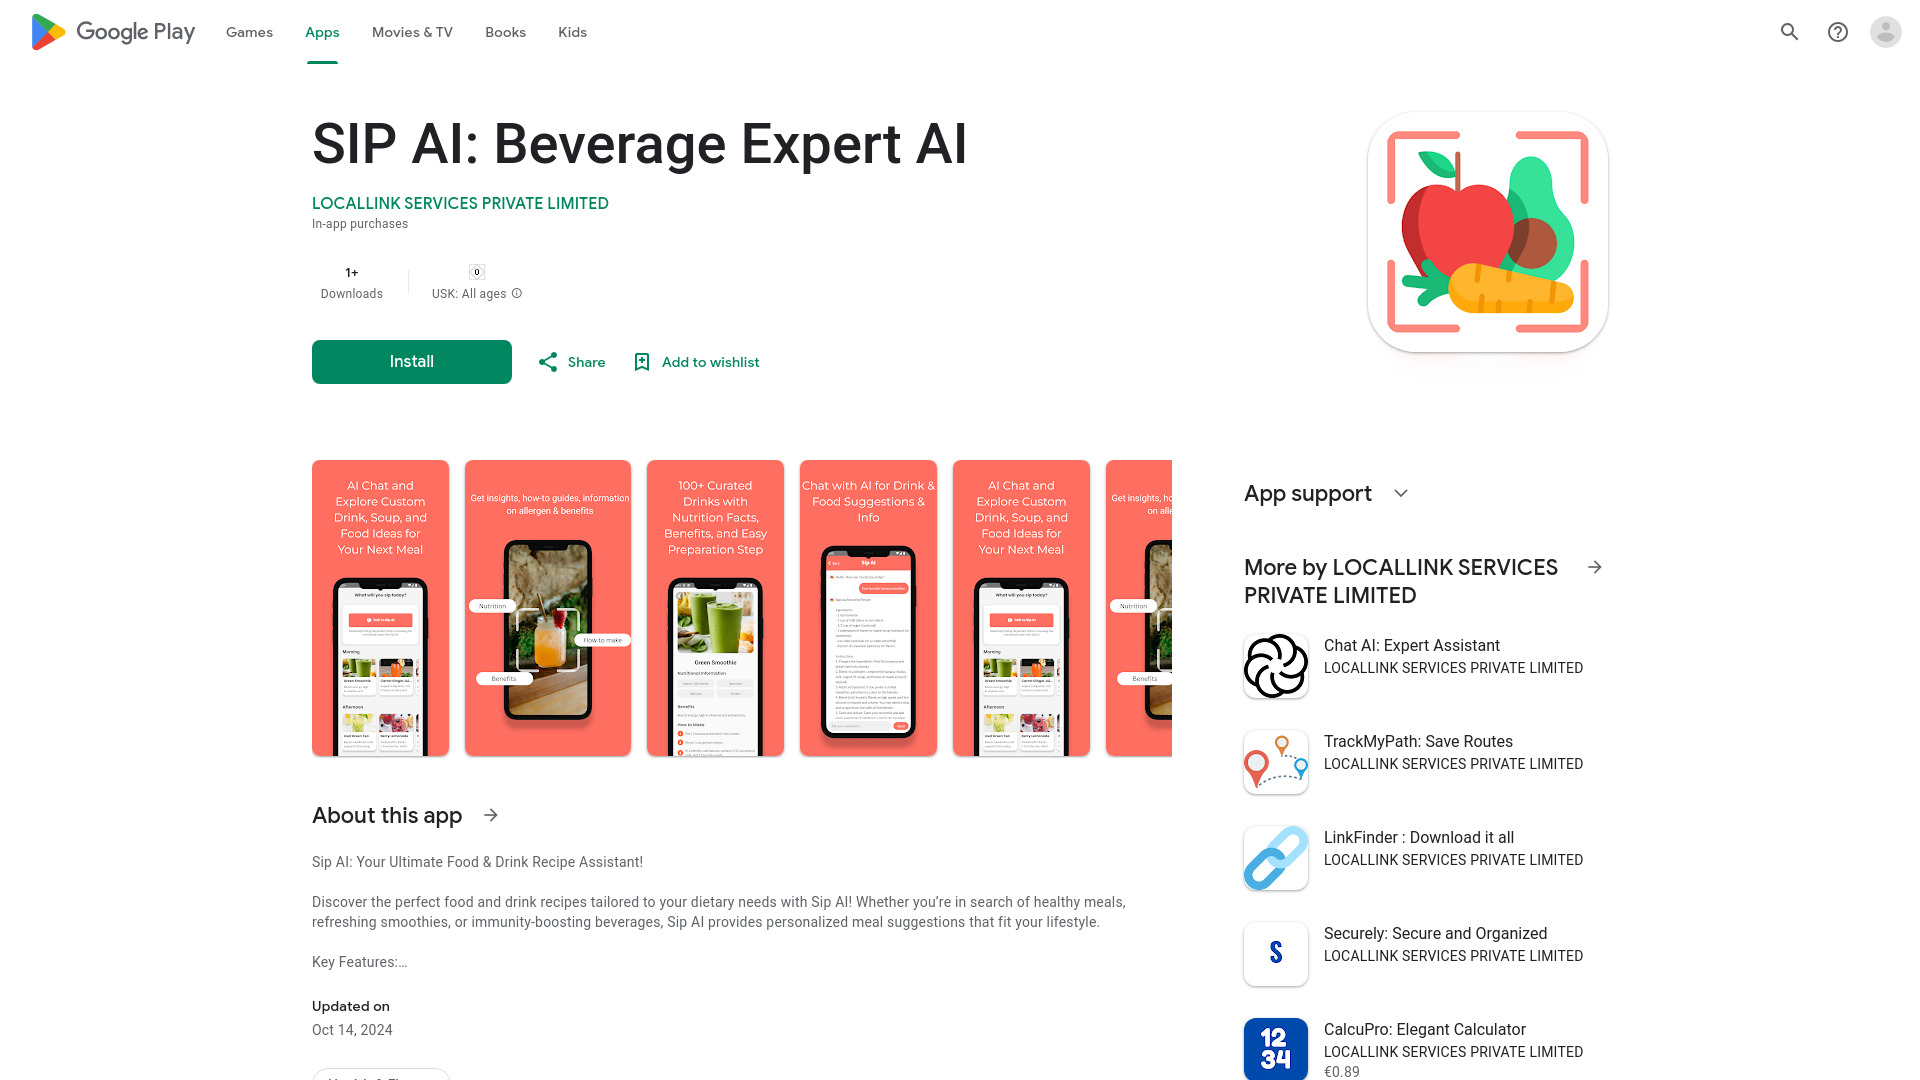
Task: Click the Add to wishlist bookmark icon
Action: pyautogui.click(x=641, y=361)
